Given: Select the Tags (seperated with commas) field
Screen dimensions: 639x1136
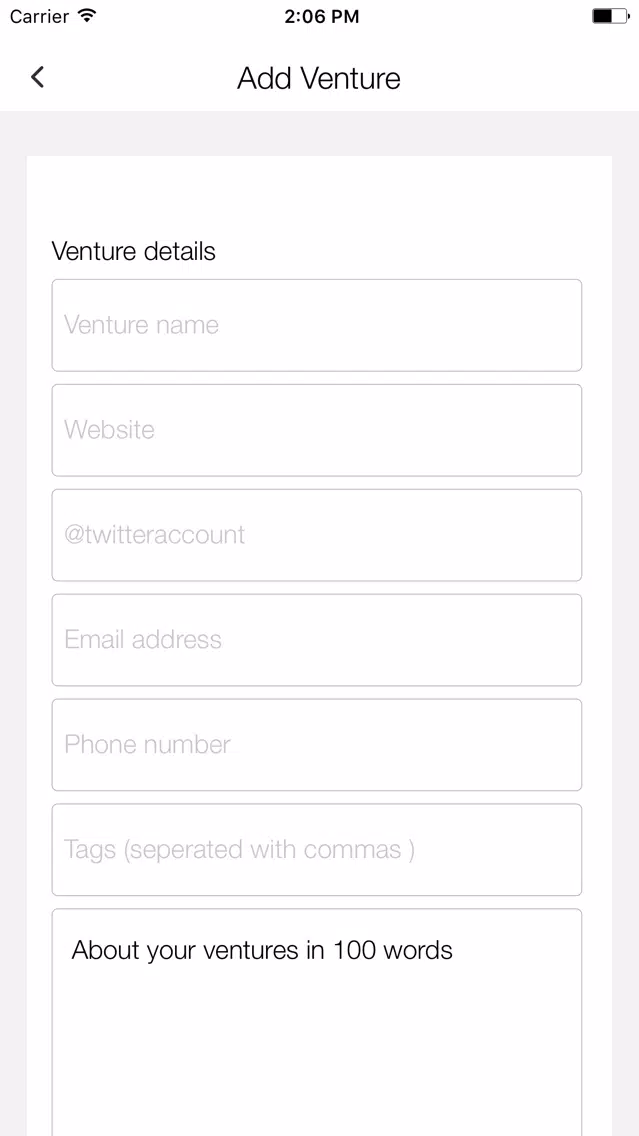Looking at the screenshot, I should [317, 850].
